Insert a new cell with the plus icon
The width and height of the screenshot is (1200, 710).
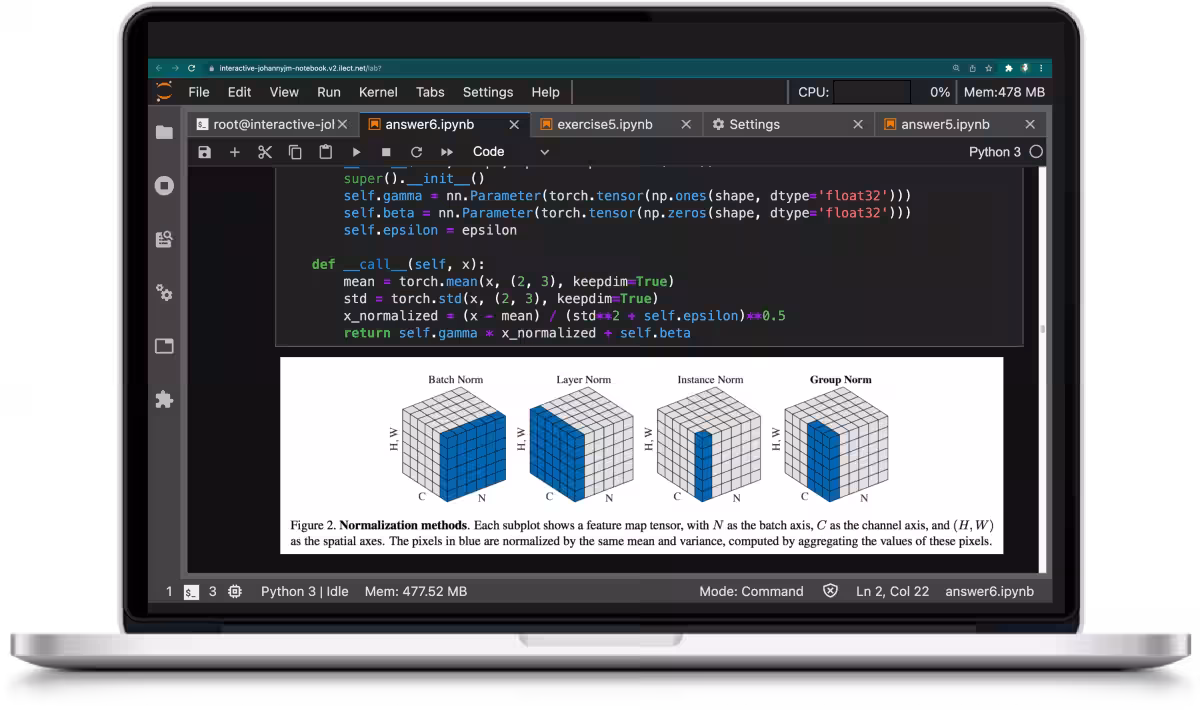coord(235,152)
